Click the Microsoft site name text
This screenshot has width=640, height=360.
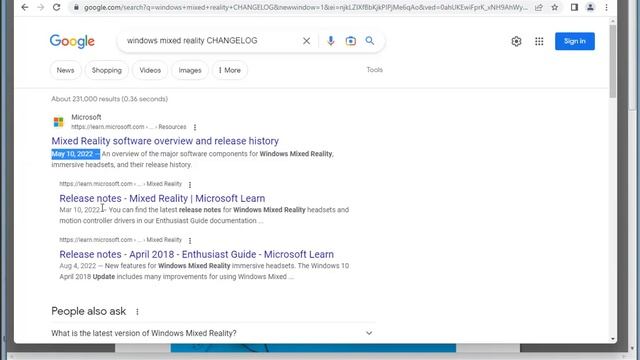tap(86, 117)
